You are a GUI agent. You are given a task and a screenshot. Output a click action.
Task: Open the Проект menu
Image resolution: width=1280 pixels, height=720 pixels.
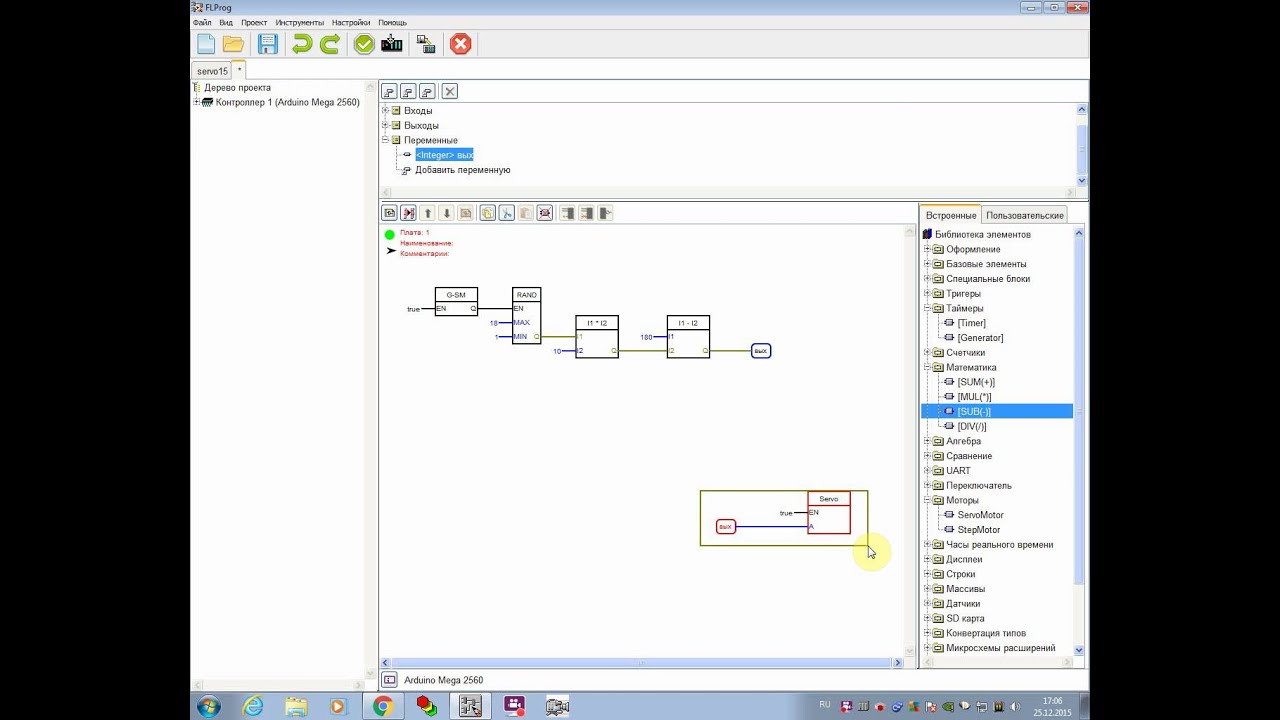coord(254,22)
